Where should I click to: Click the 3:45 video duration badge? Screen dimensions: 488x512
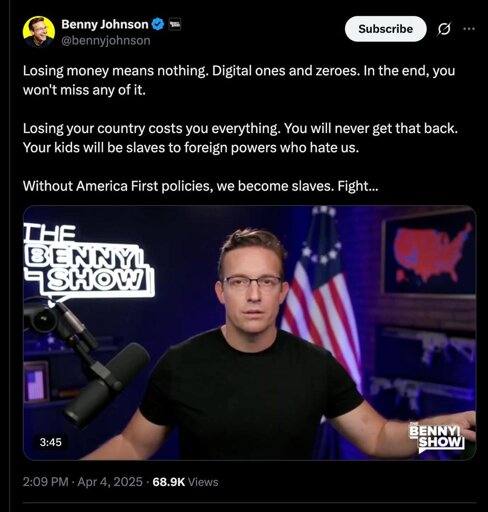coord(50,442)
